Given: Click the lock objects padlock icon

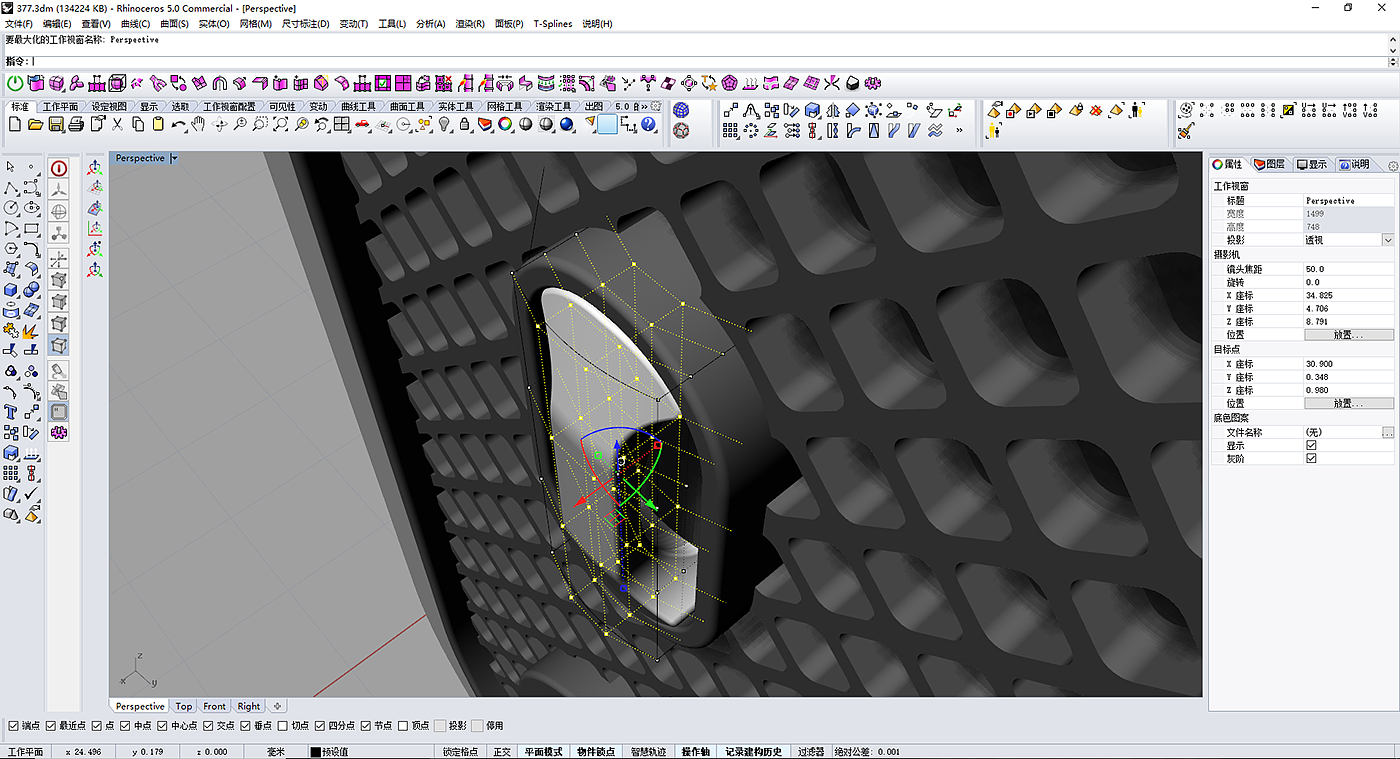Looking at the screenshot, I should [465, 124].
